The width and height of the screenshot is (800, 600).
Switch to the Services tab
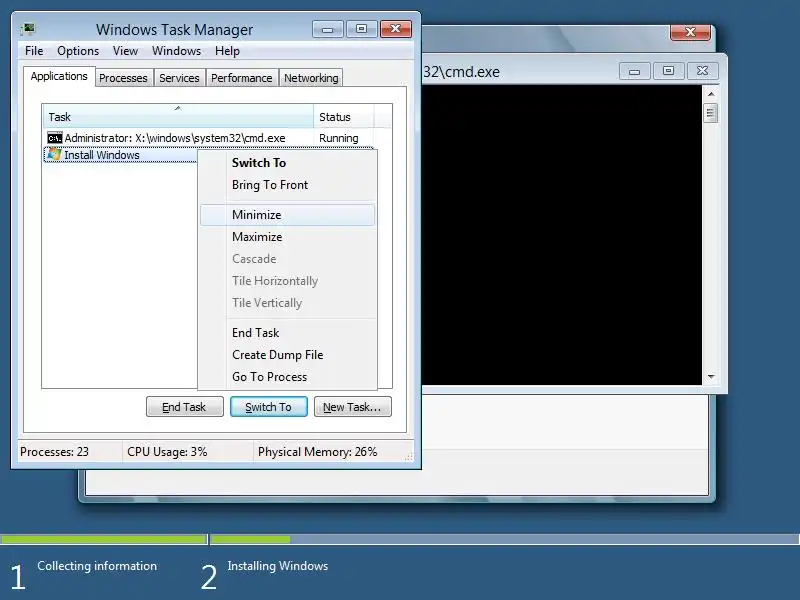tap(179, 78)
